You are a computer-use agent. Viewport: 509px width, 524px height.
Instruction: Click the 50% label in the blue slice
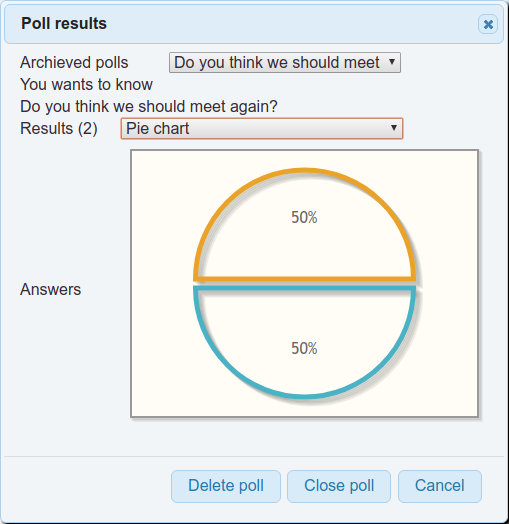[x=304, y=348]
